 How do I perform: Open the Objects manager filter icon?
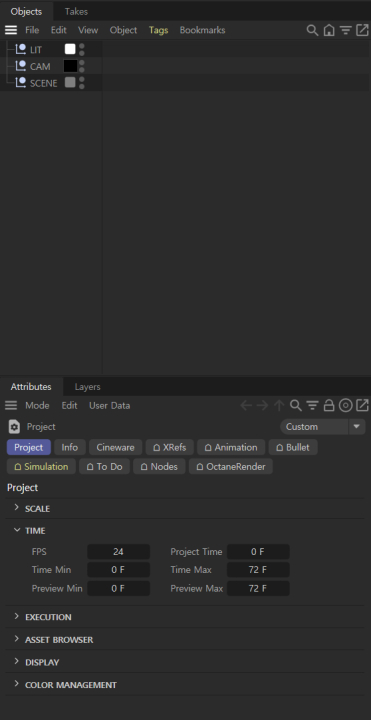point(345,30)
